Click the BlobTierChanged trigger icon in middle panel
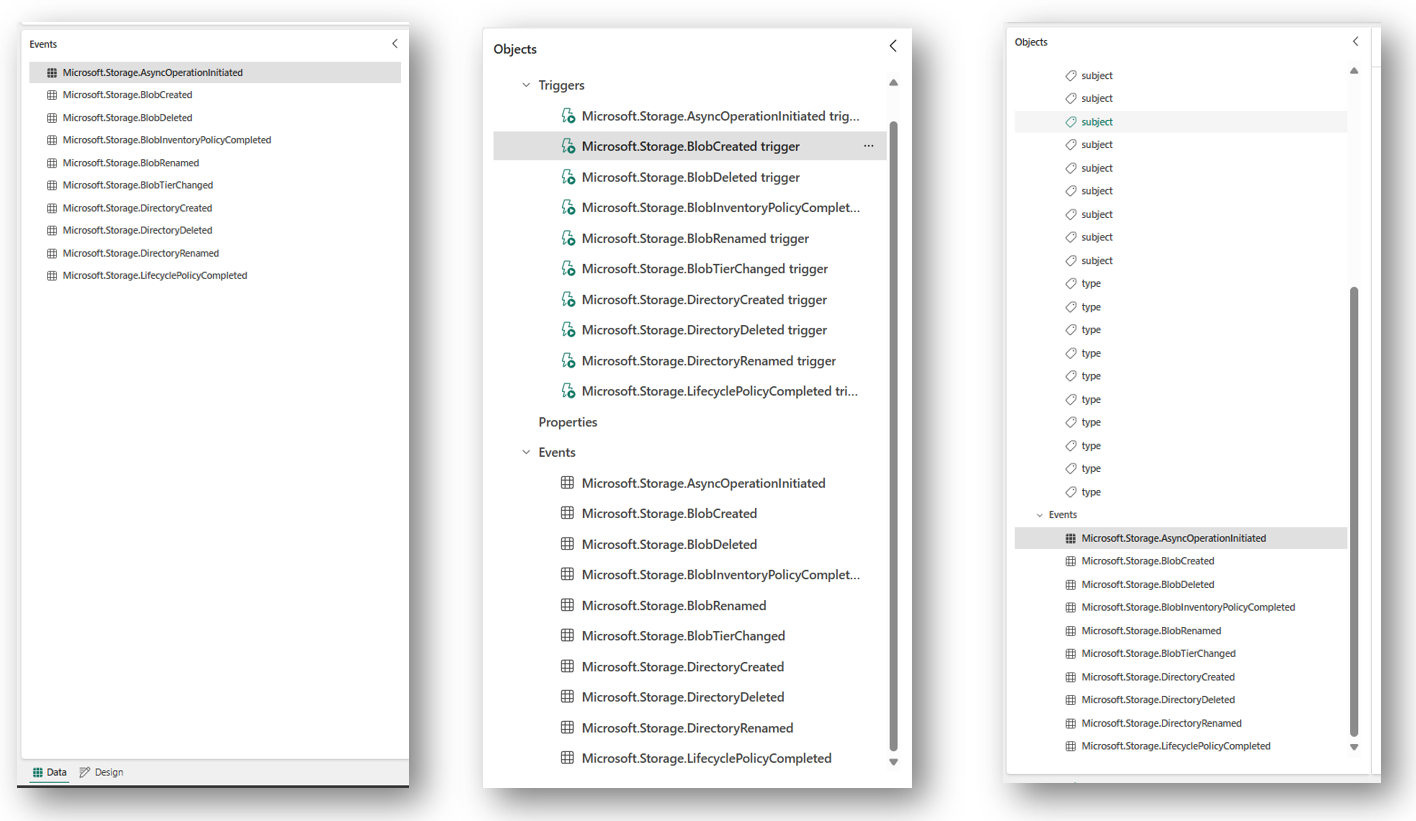 tap(568, 269)
